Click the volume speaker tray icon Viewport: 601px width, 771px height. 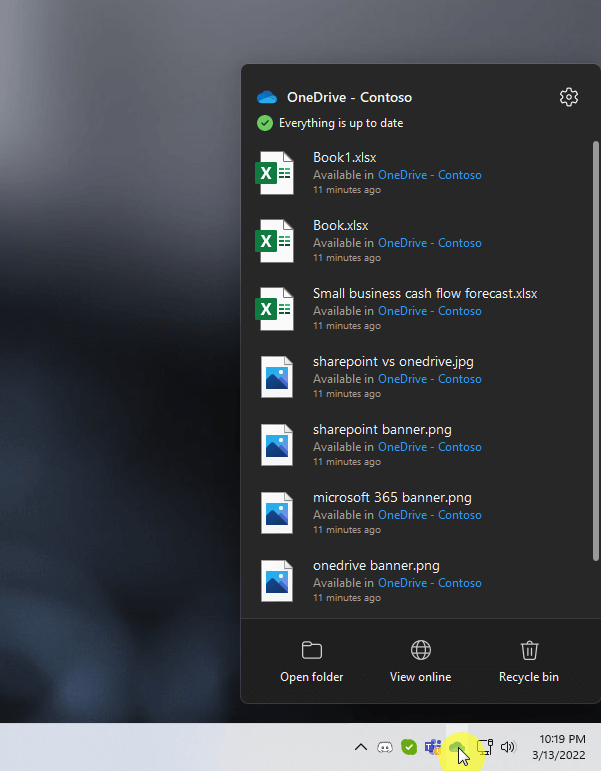pyautogui.click(x=508, y=747)
